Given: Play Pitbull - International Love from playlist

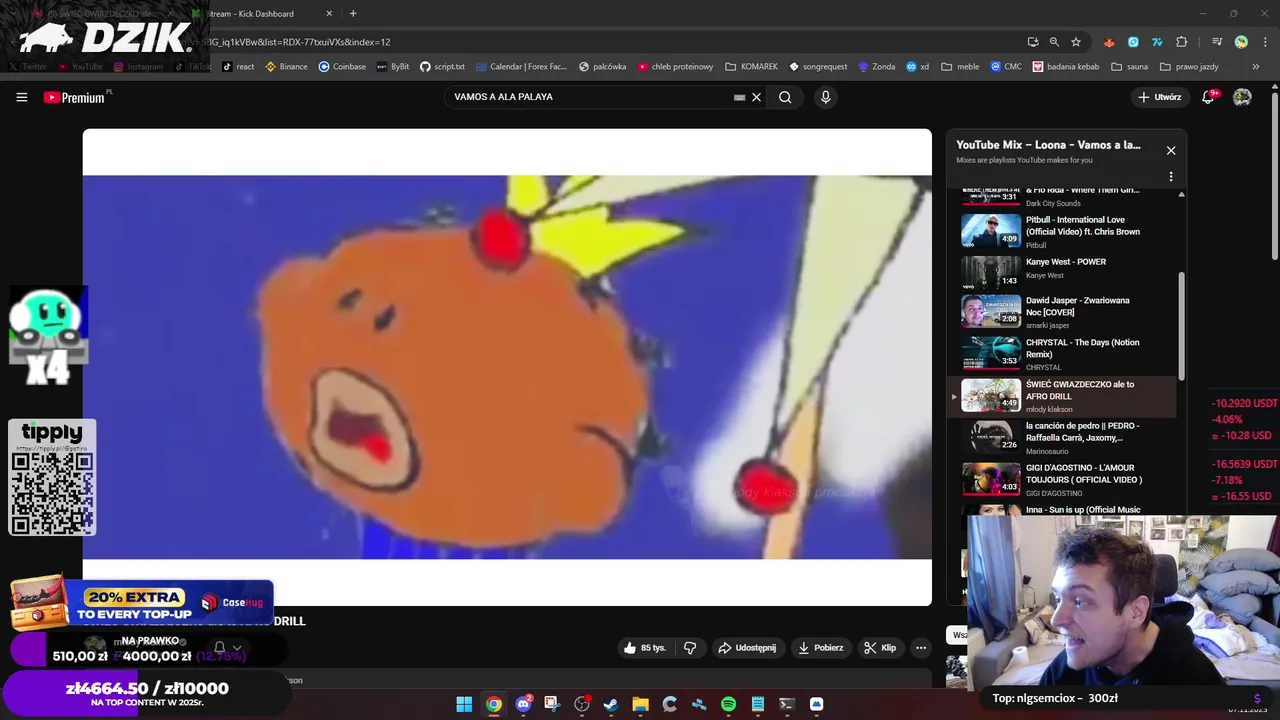Looking at the screenshot, I should (1063, 231).
